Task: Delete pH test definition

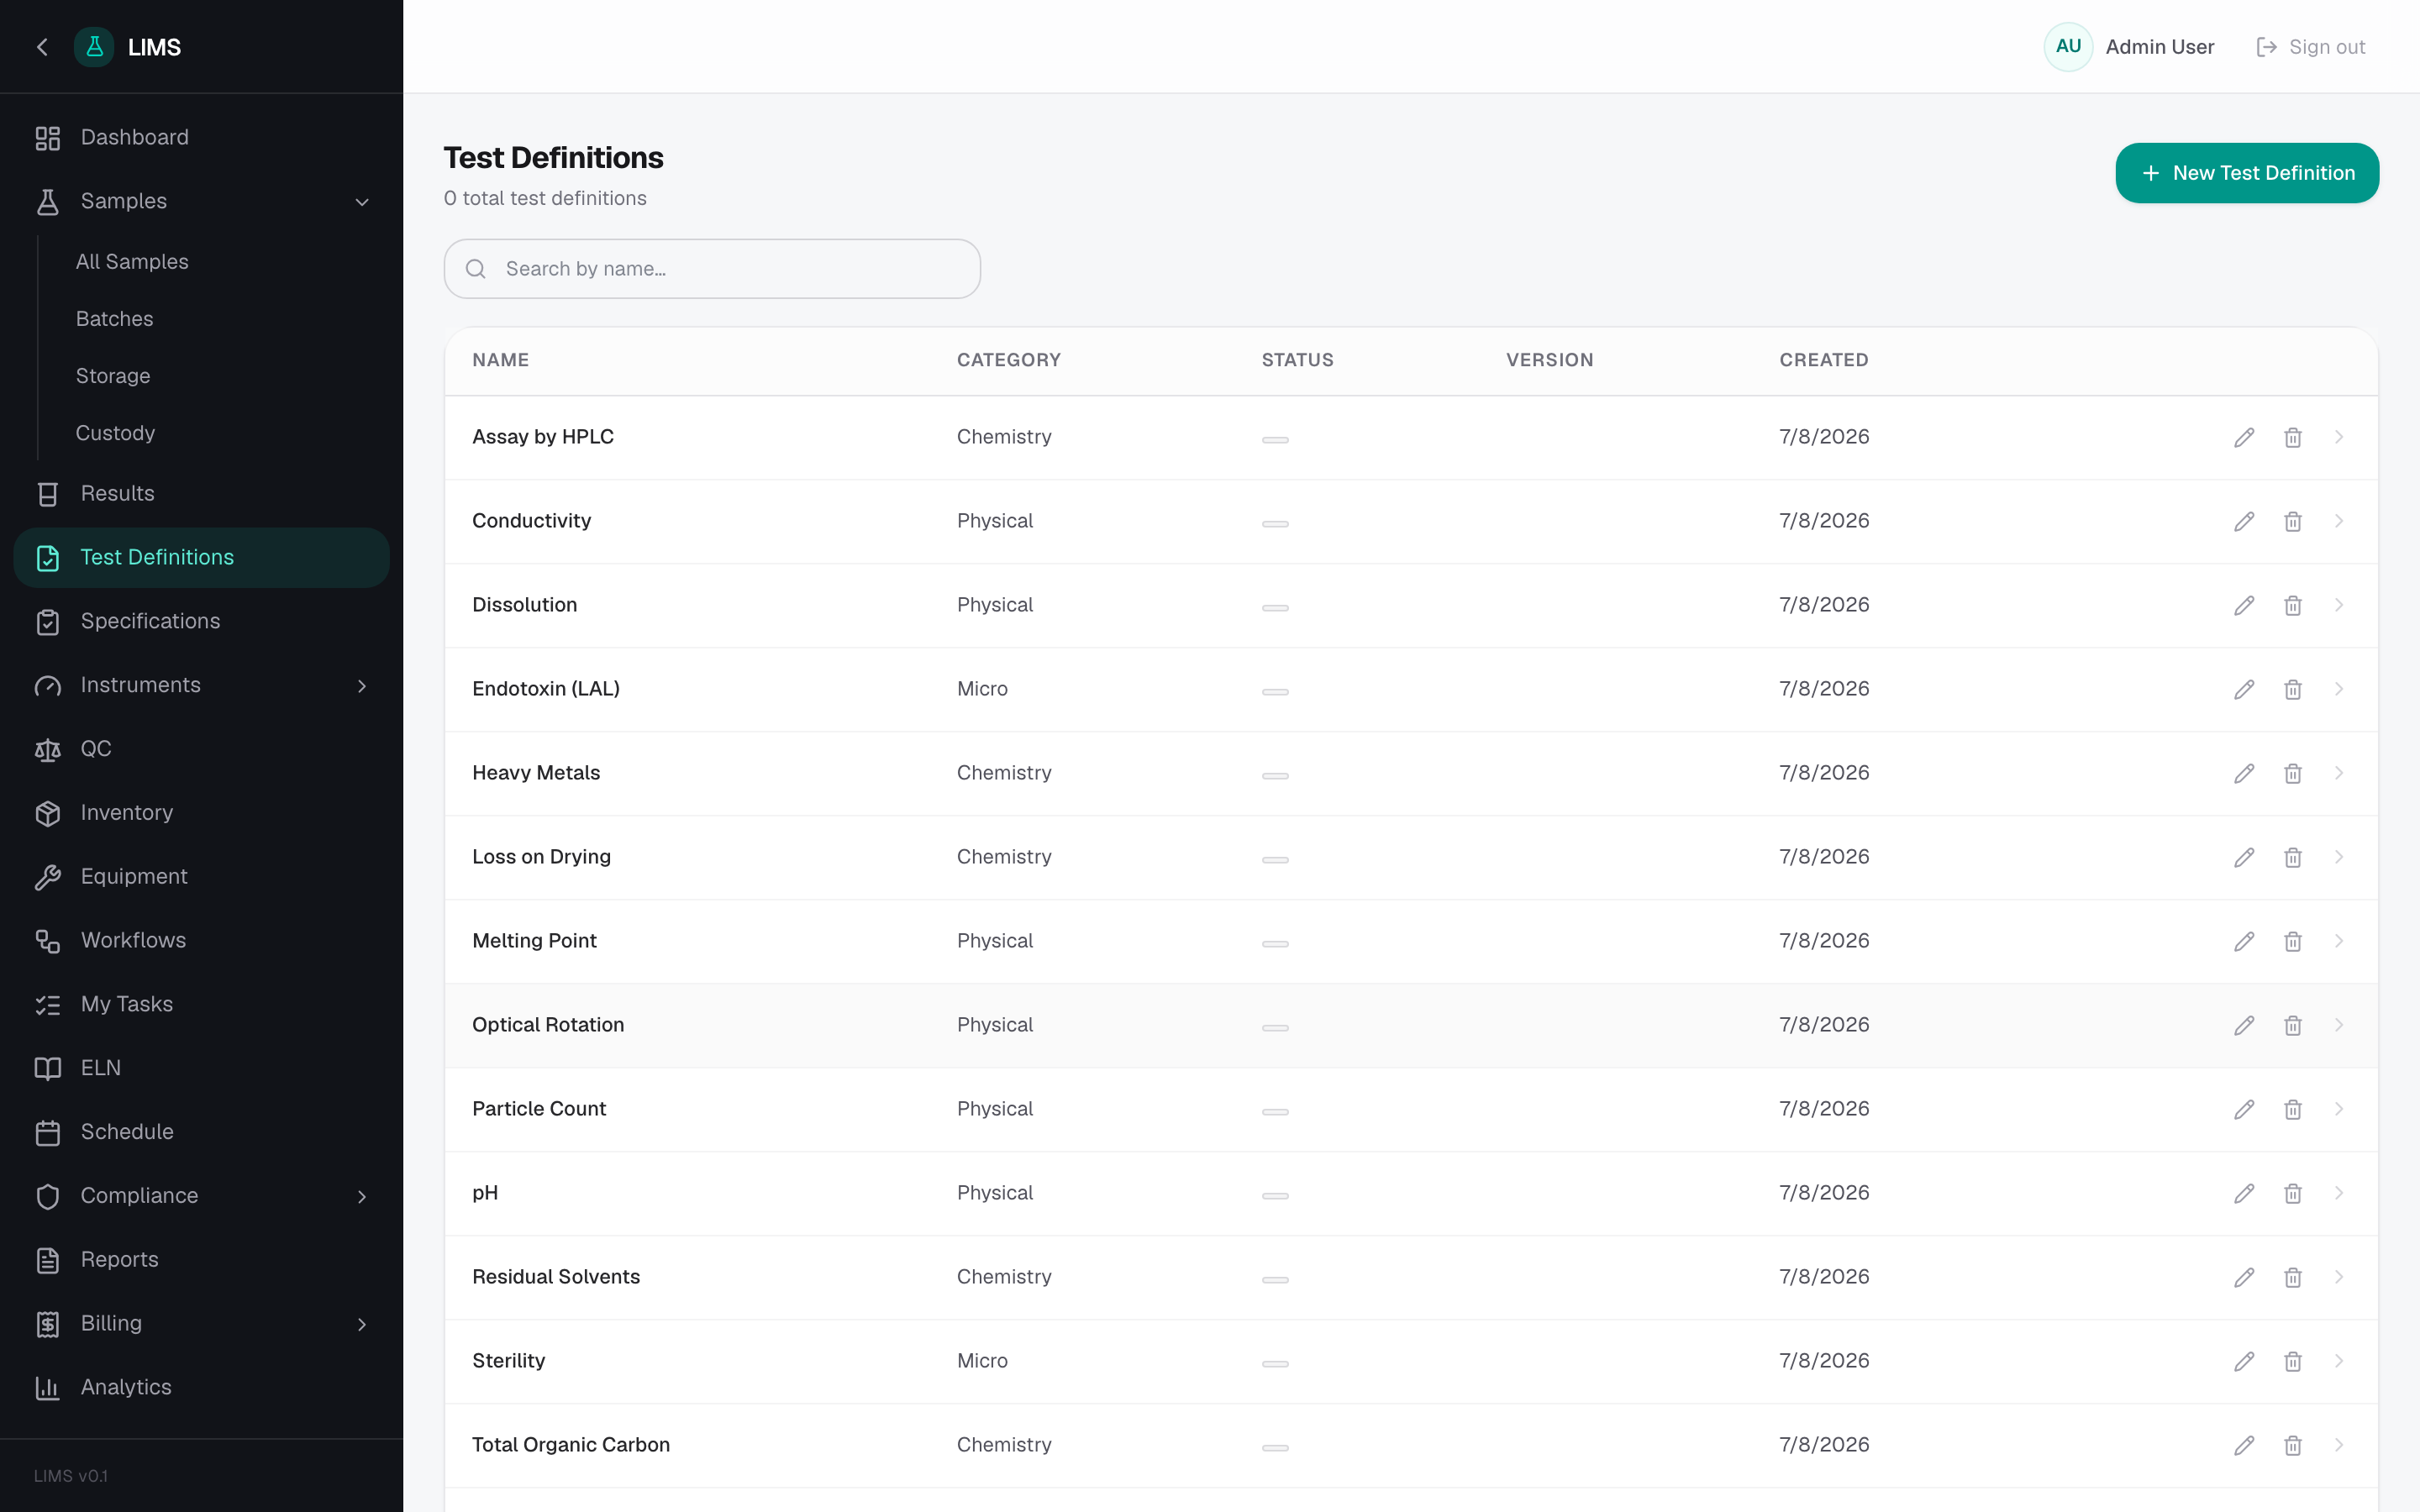Action: click(2293, 1193)
